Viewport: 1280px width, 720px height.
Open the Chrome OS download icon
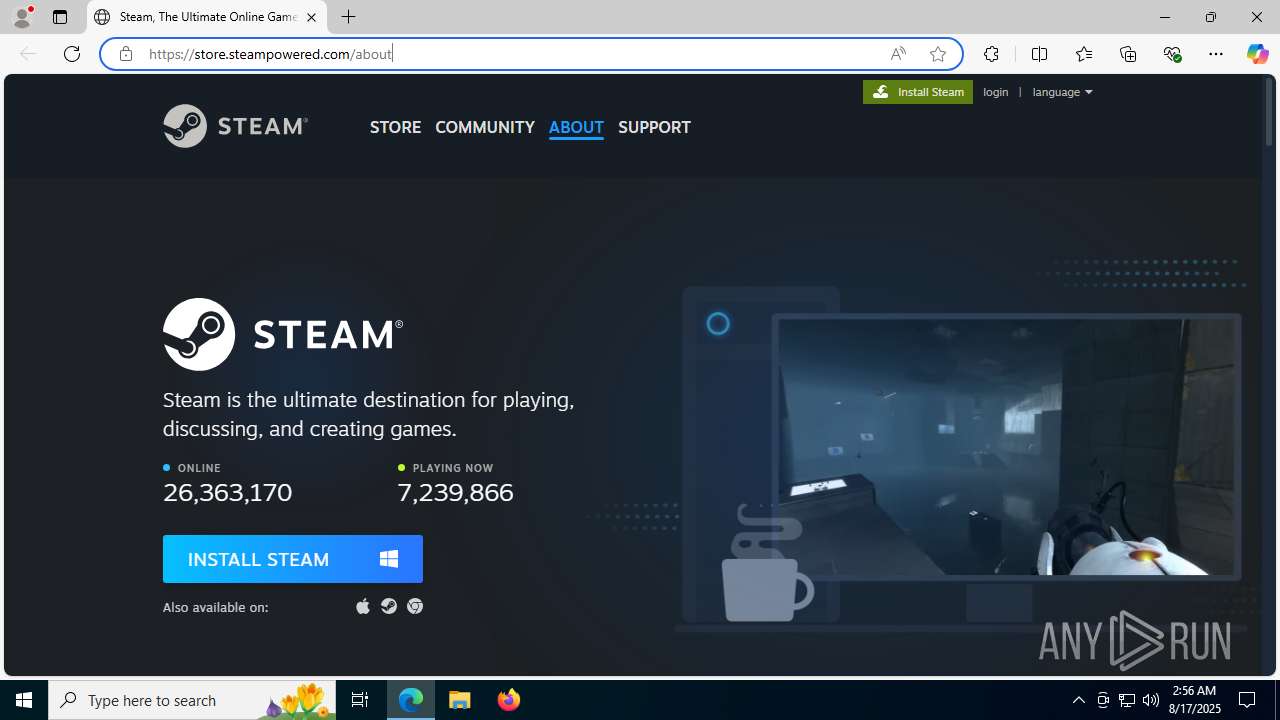[415, 606]
